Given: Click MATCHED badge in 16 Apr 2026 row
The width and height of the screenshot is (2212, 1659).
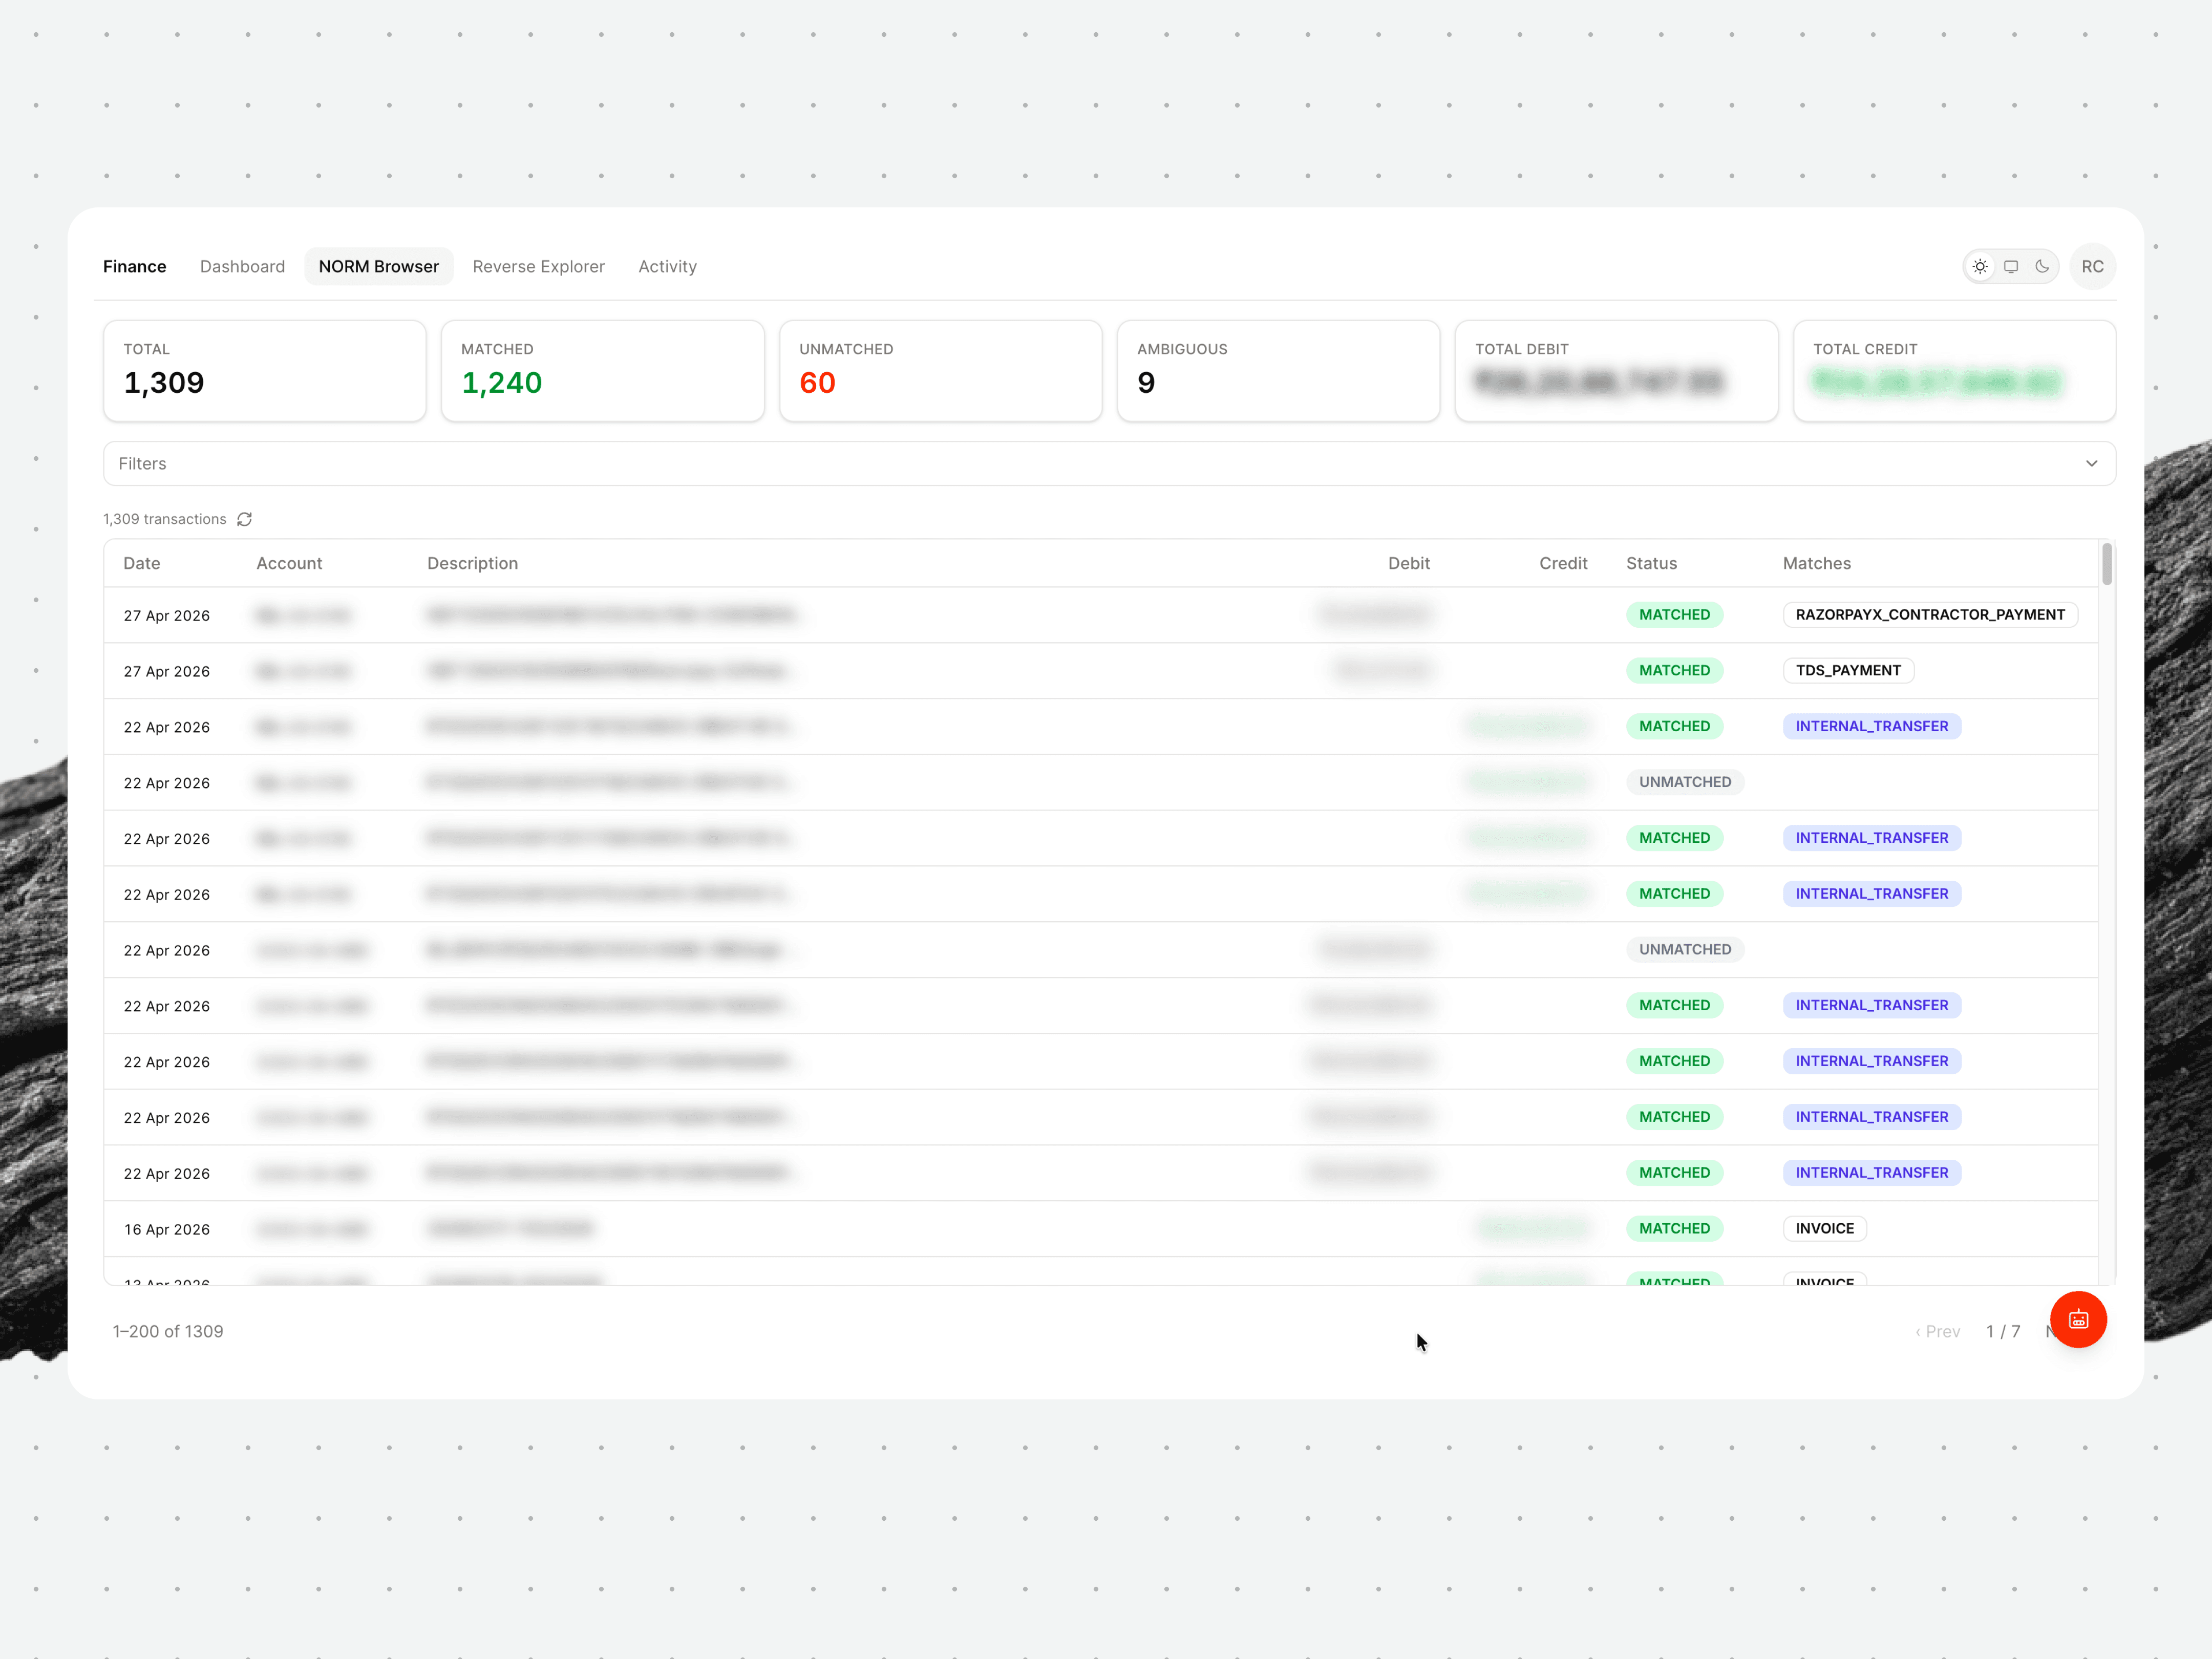Looking at the screenshot, I should [x=1674, y=1229].
